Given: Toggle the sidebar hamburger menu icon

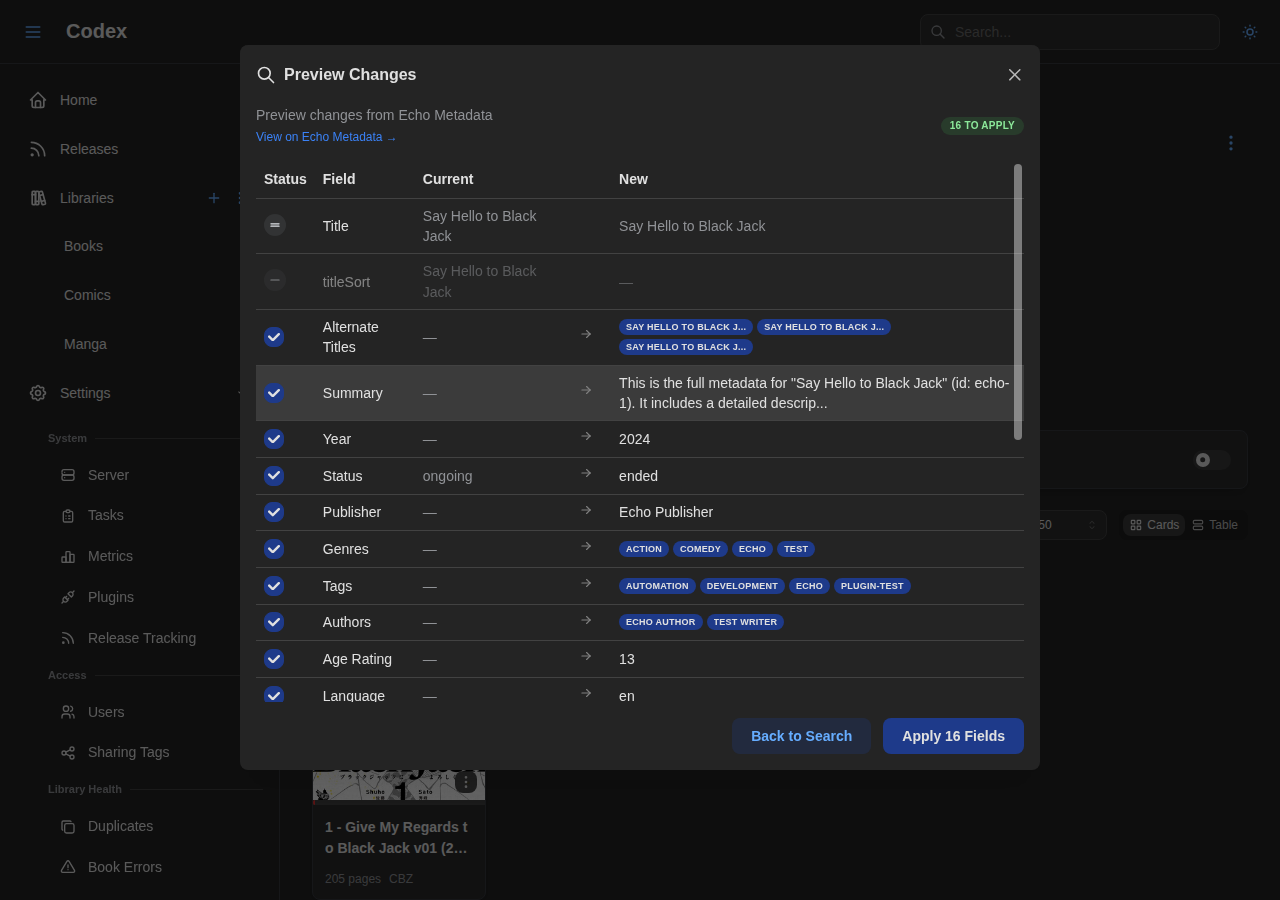Looking at the screenshot, I should 33,32.
